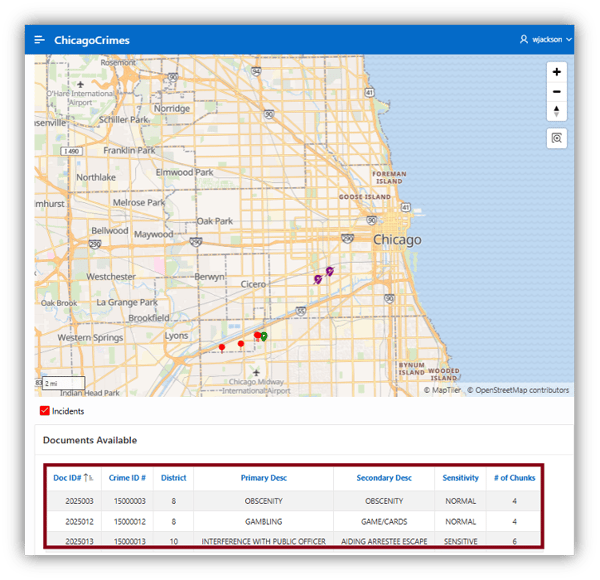This screenshot has width=600, height=580.
Task: Click the map zoom in plus button
Action: click(557, 72)
